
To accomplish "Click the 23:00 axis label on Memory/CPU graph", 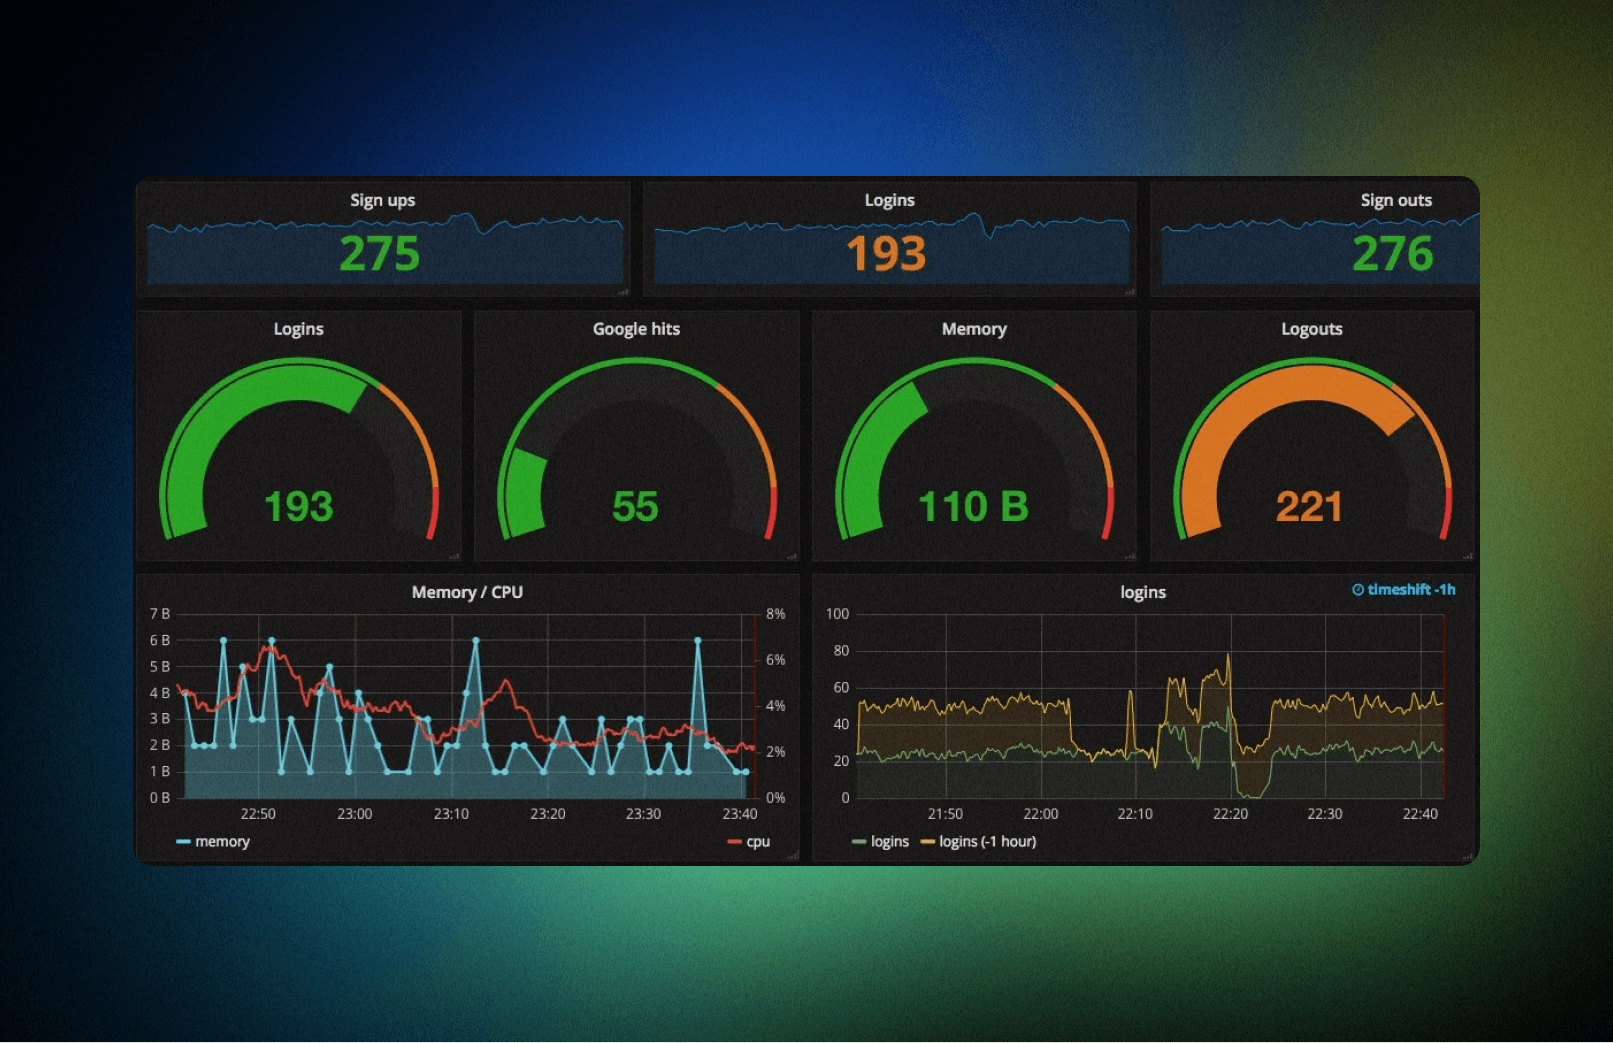I will point(354,814).
